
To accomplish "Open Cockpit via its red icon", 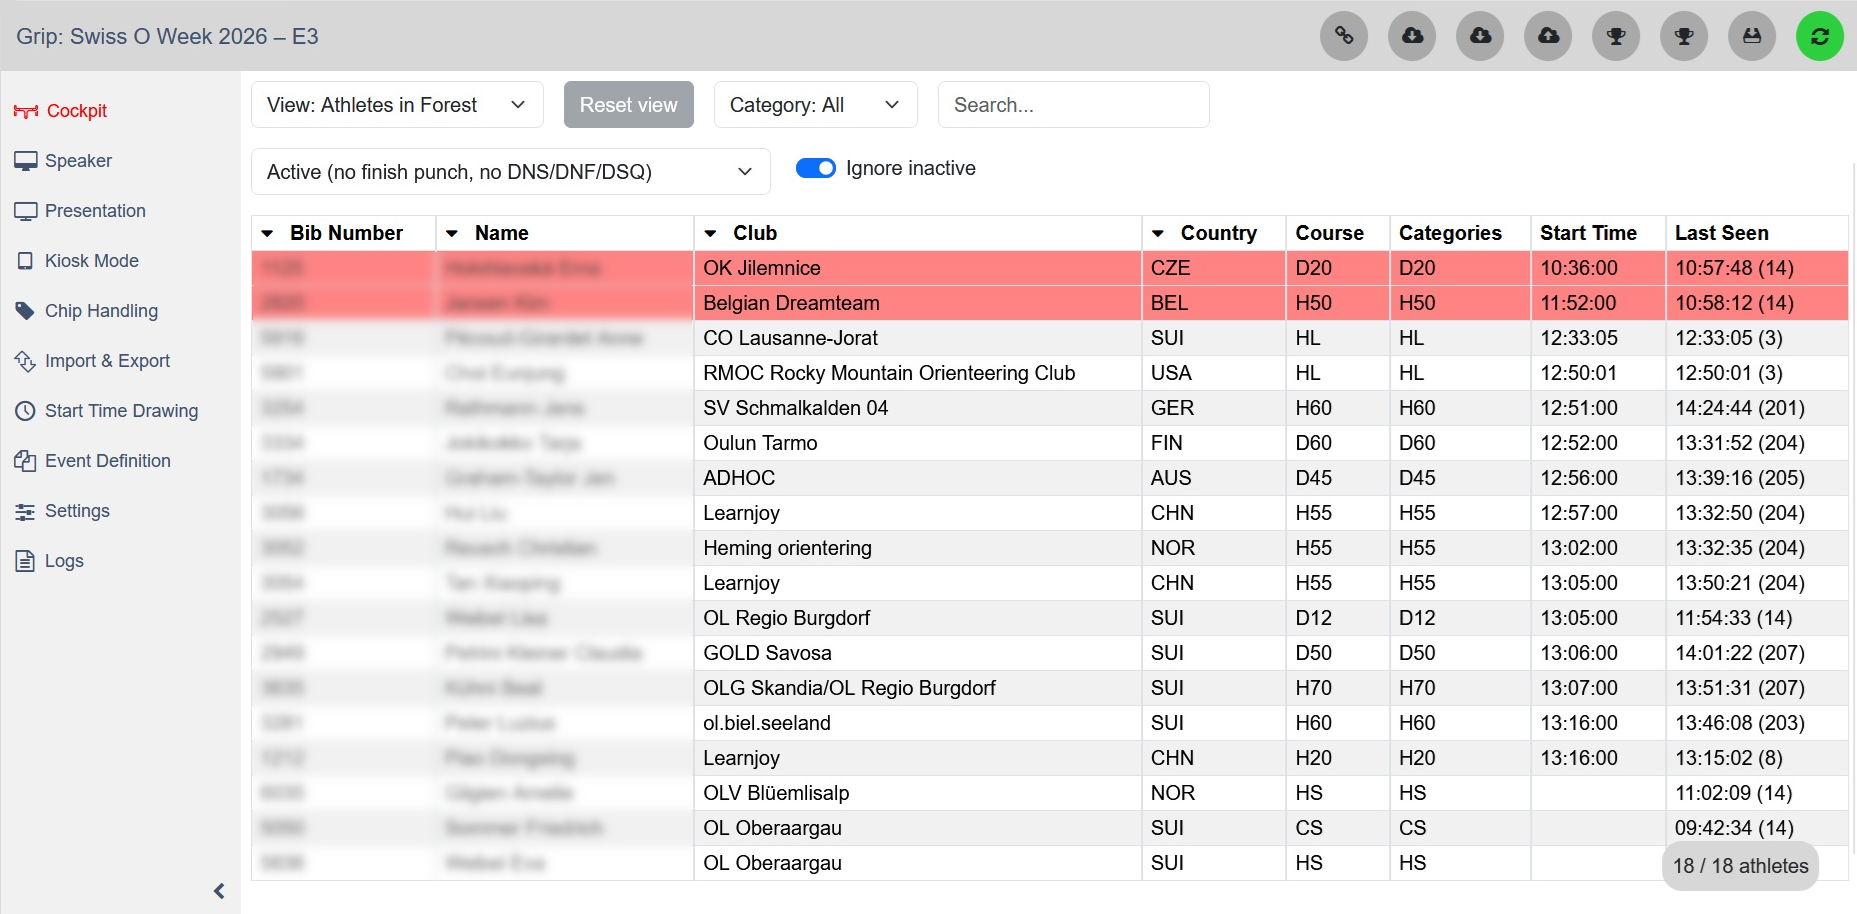I will tap(26, 111).
